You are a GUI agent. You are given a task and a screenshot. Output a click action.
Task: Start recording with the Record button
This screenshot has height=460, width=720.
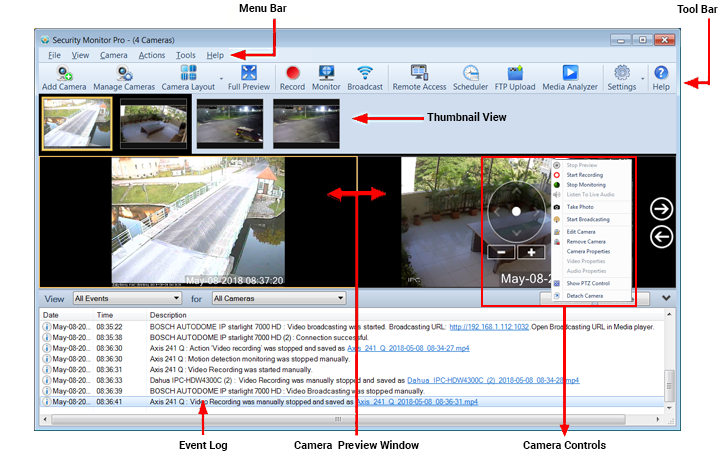tap(292, 74)
